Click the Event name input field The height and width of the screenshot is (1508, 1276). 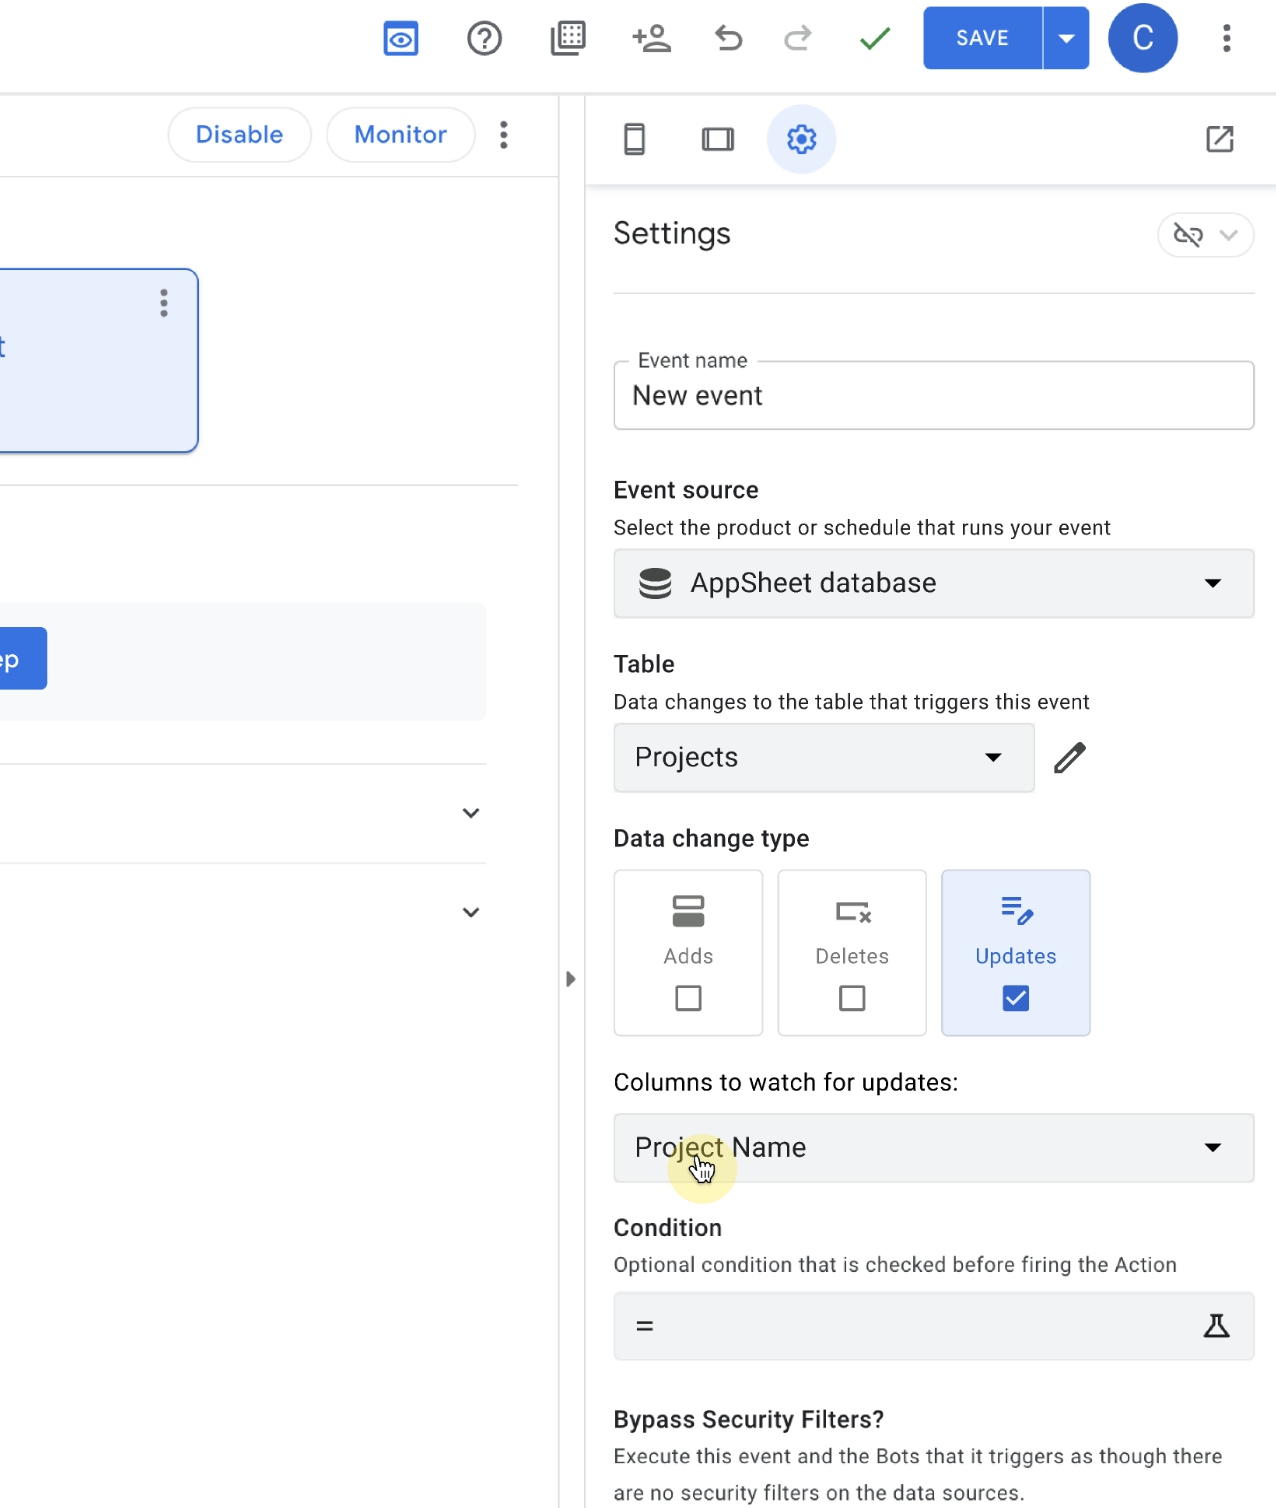934,396
